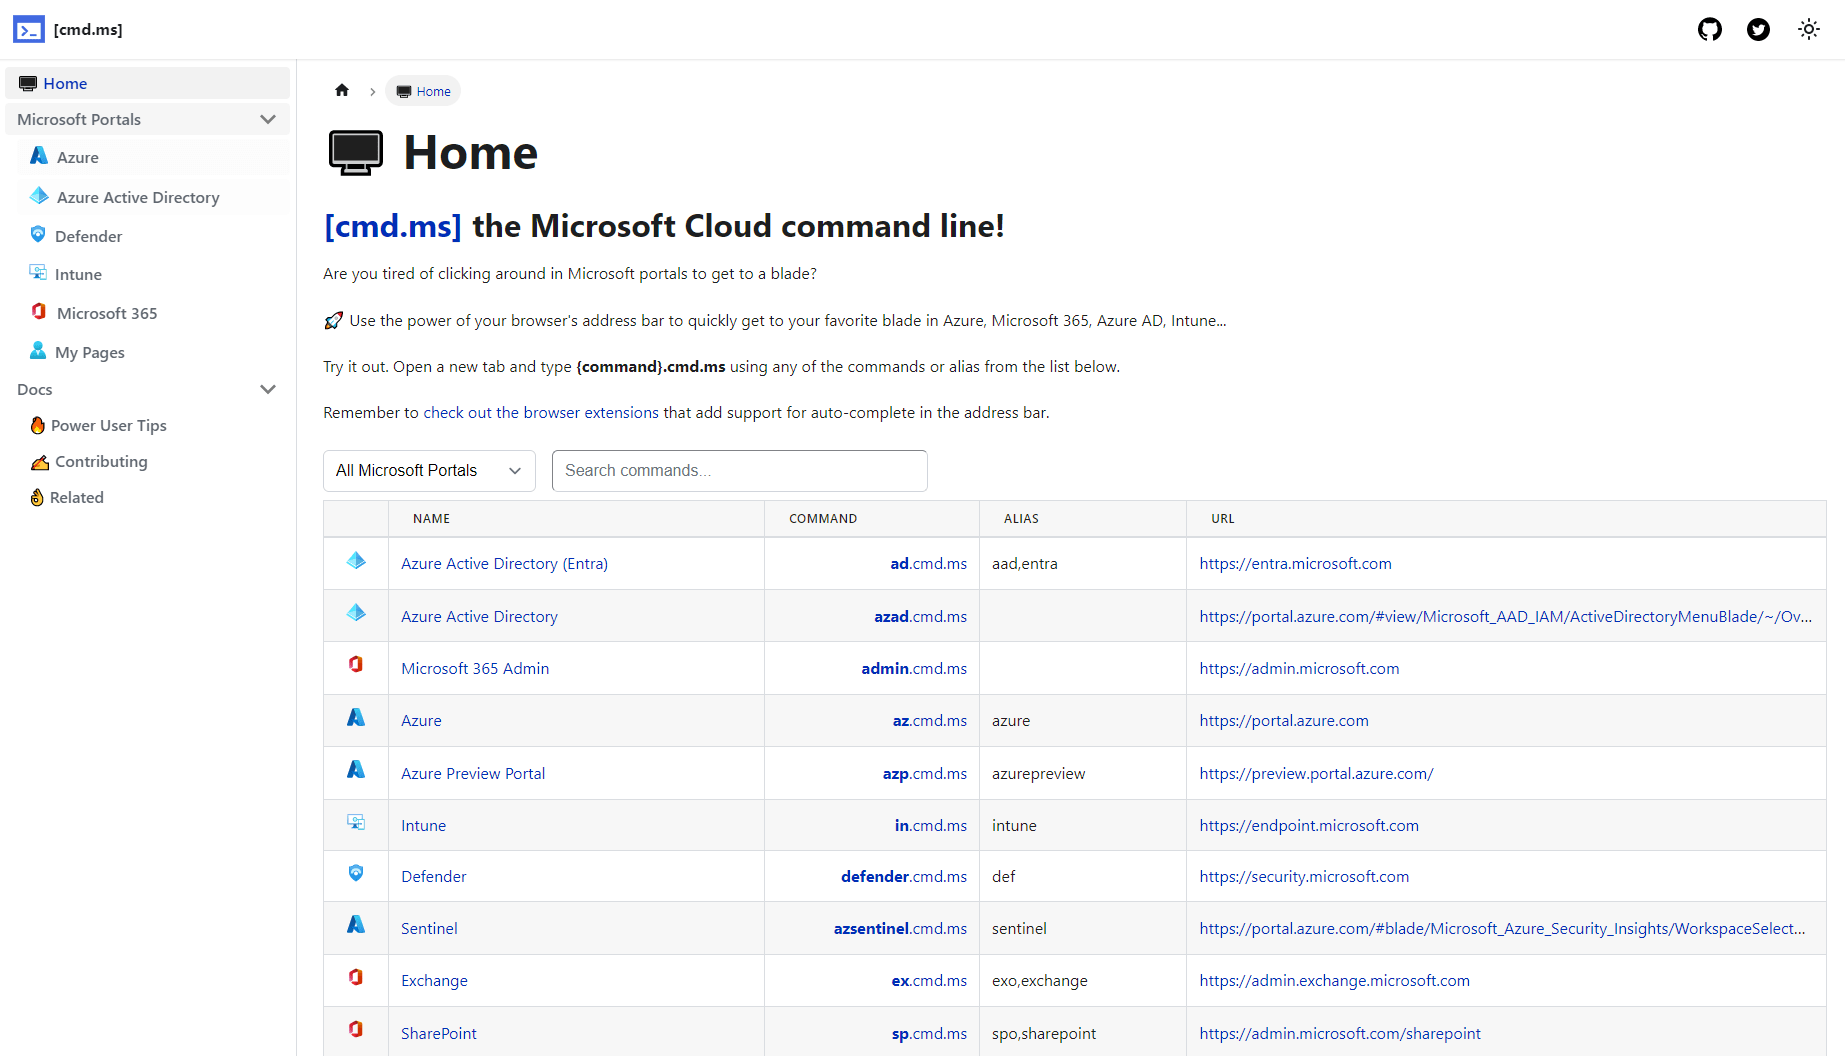
Task: Click the Defender shield icon in sidebar
Action: 38,235
